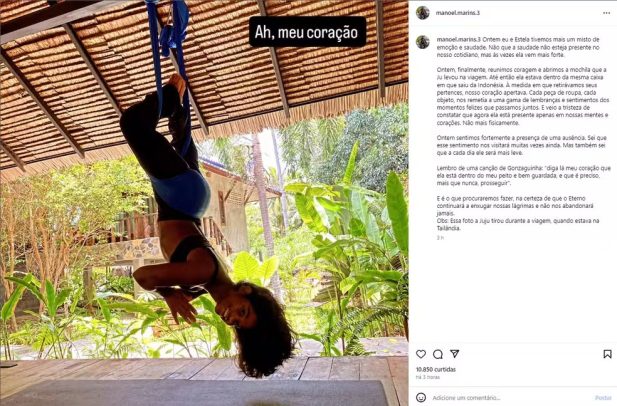Open manoel.marins.3 profile from the header
This screenshot has width=617, height=406.
coord(458,13)
